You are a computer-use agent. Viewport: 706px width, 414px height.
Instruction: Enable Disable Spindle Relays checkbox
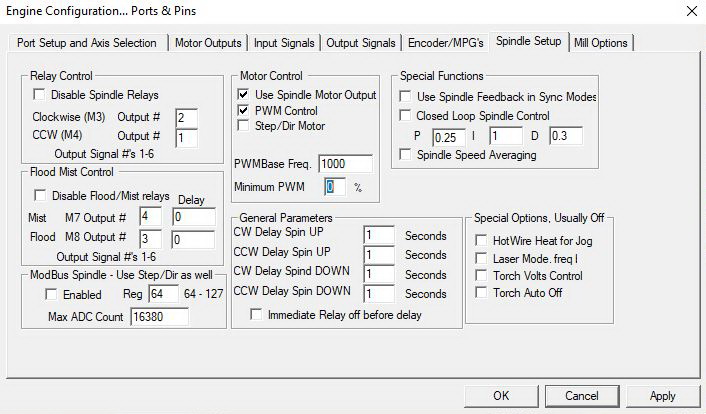(39, 95)
